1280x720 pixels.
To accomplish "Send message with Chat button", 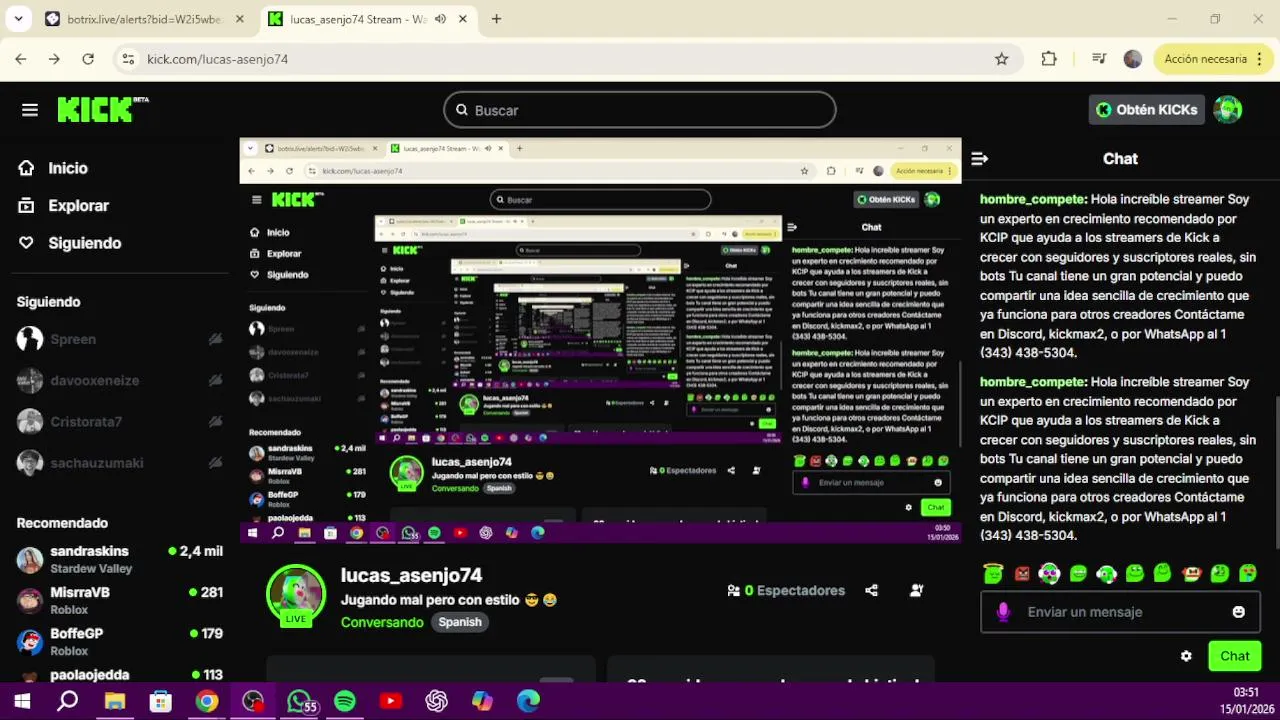I will pos(1234,656).
